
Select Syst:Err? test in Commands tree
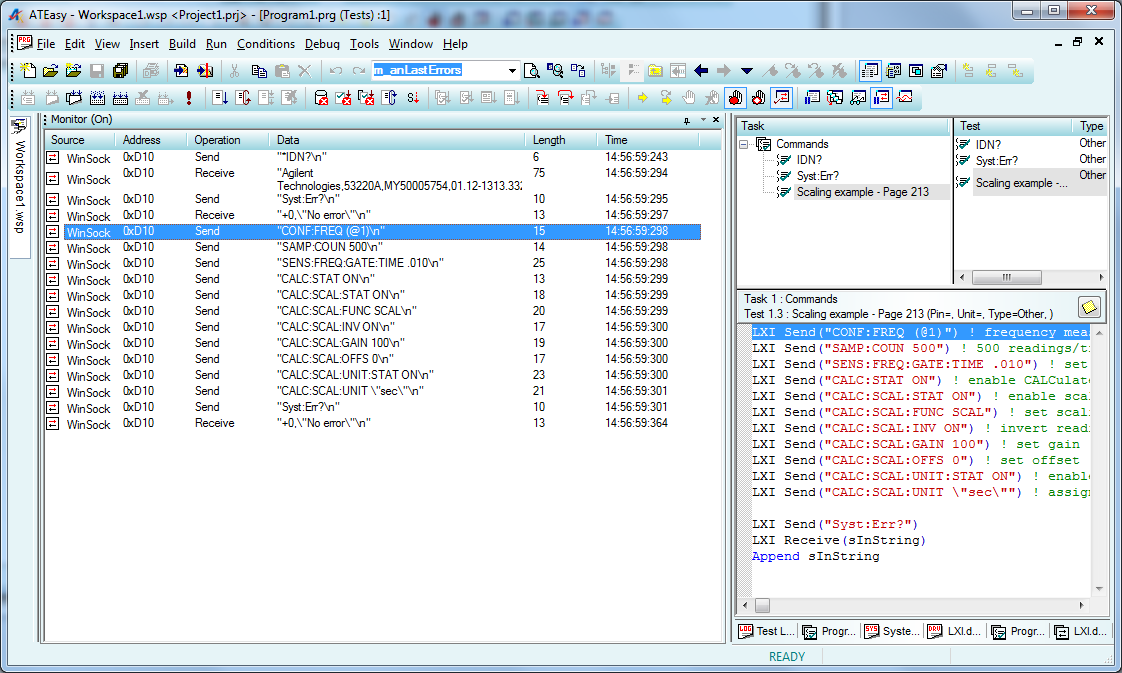tap(817, 176)
